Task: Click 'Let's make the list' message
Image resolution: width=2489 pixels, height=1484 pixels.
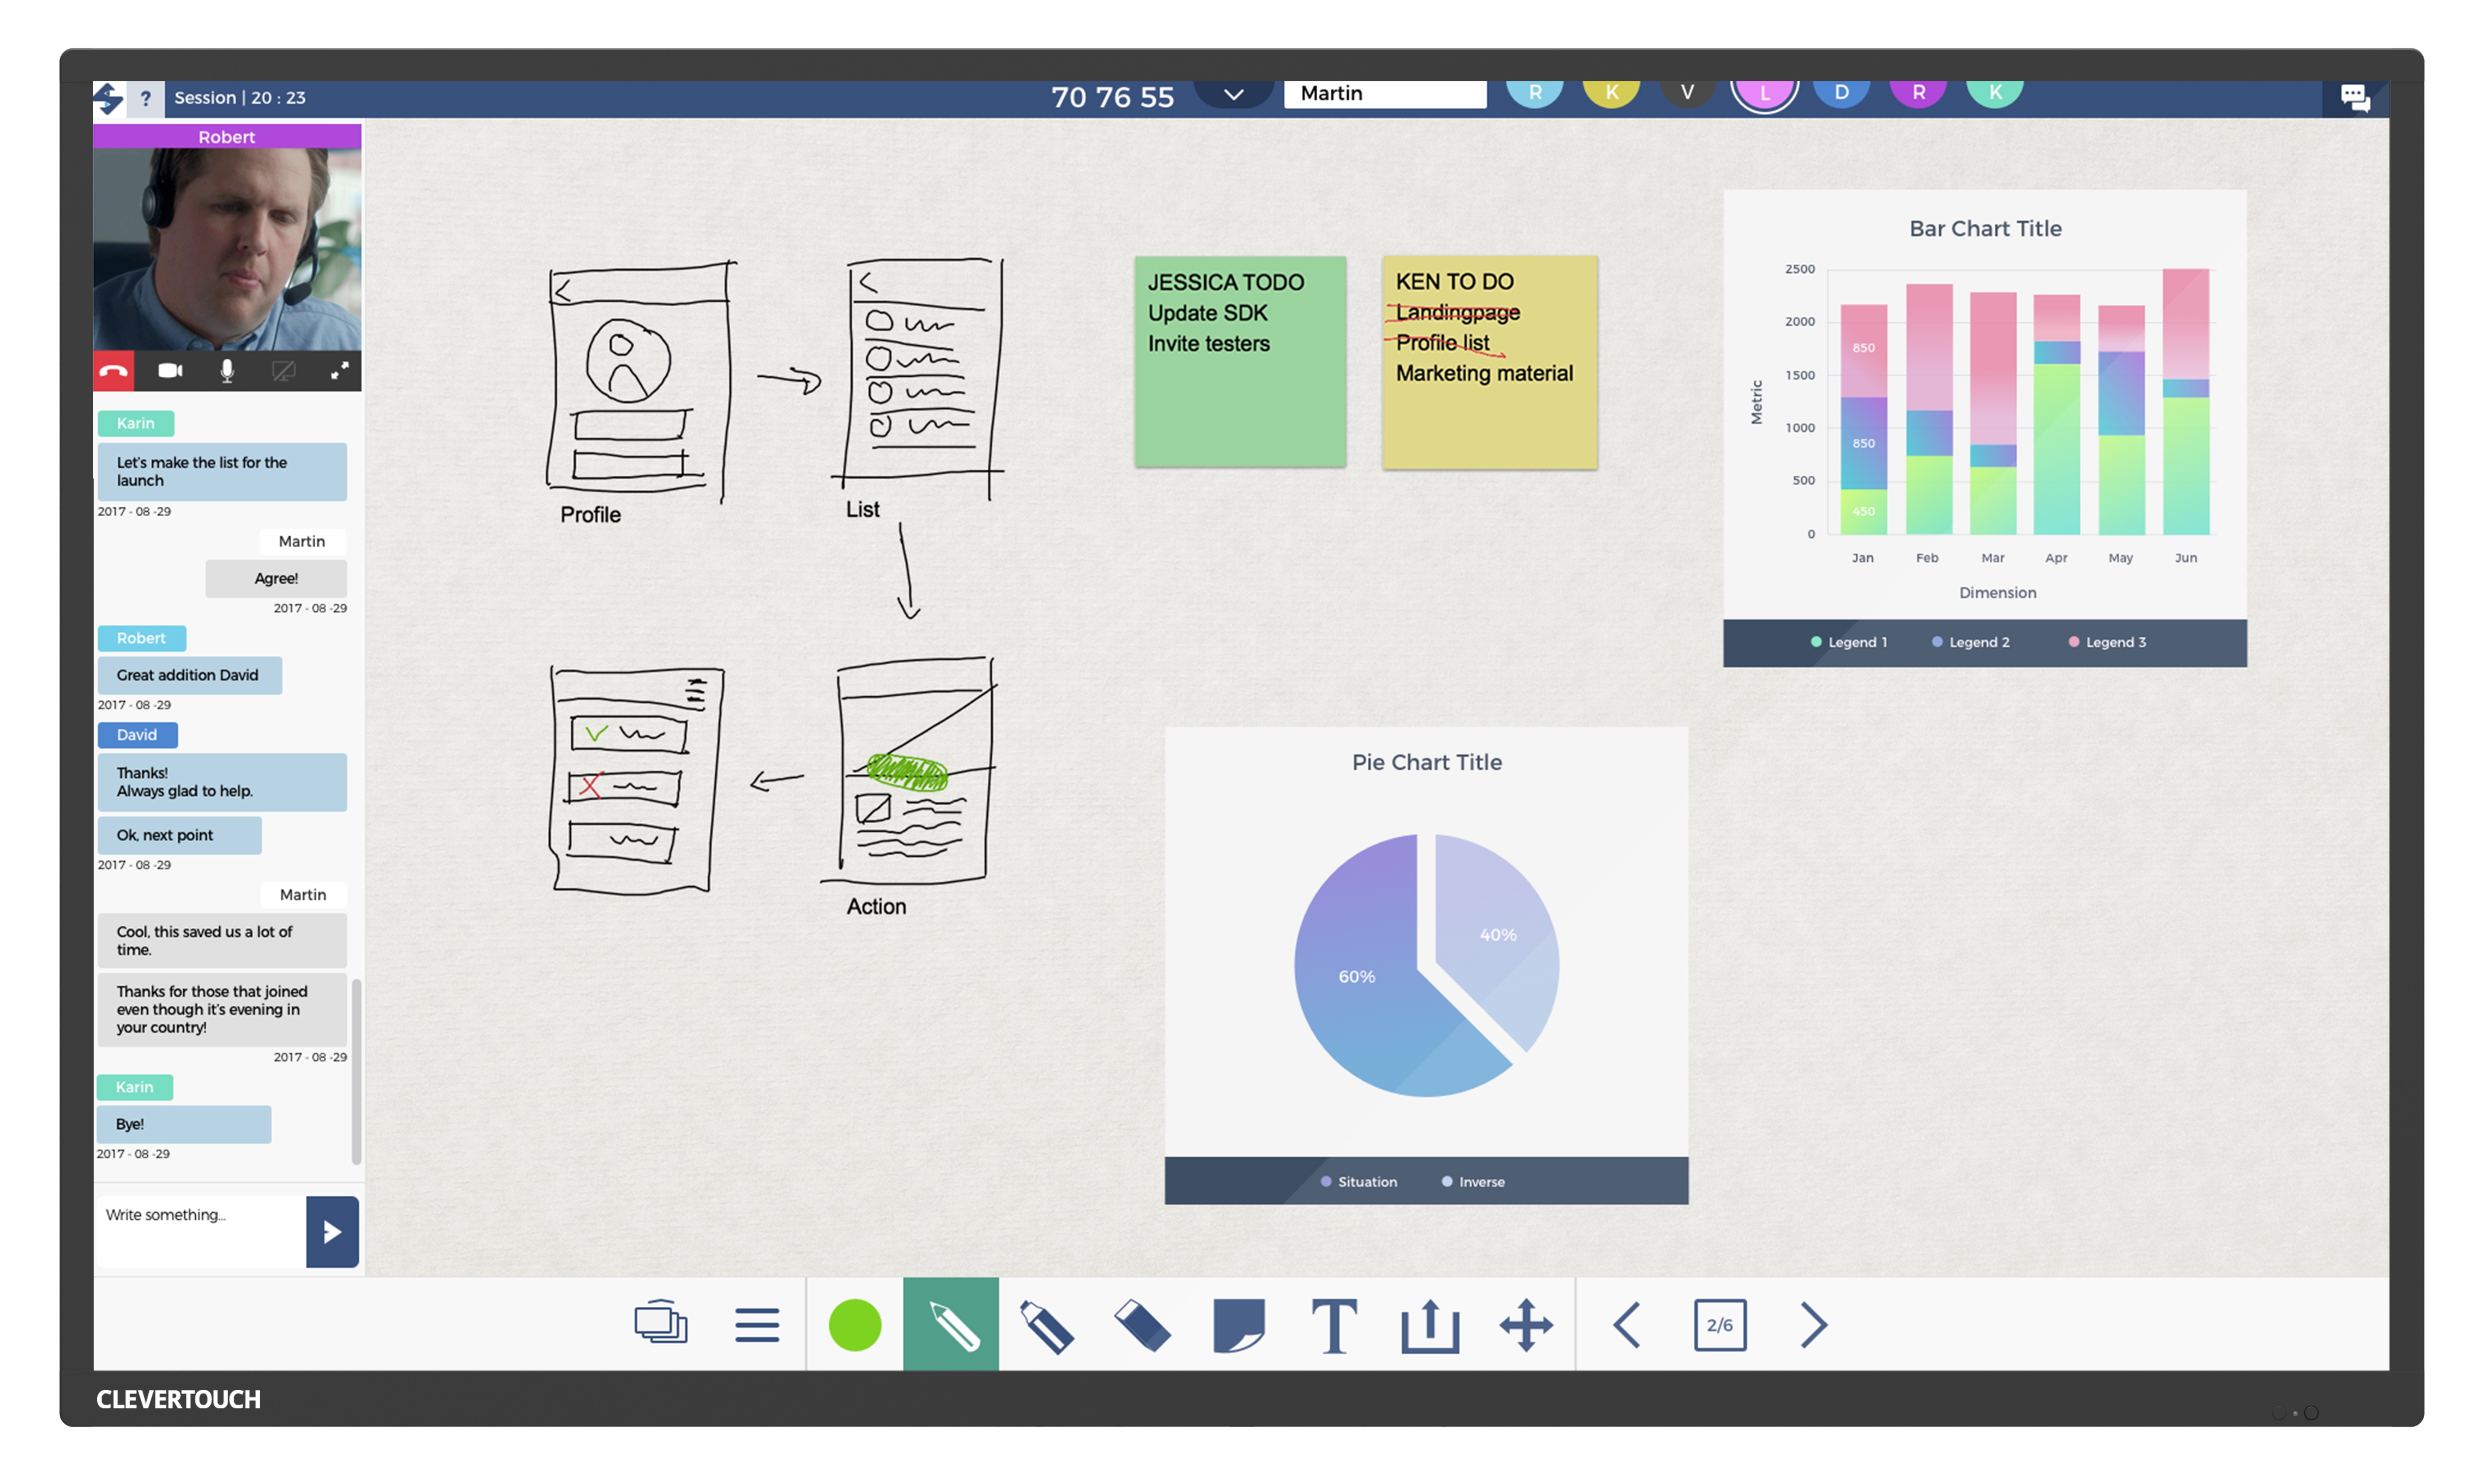Action: pos(222,472)
